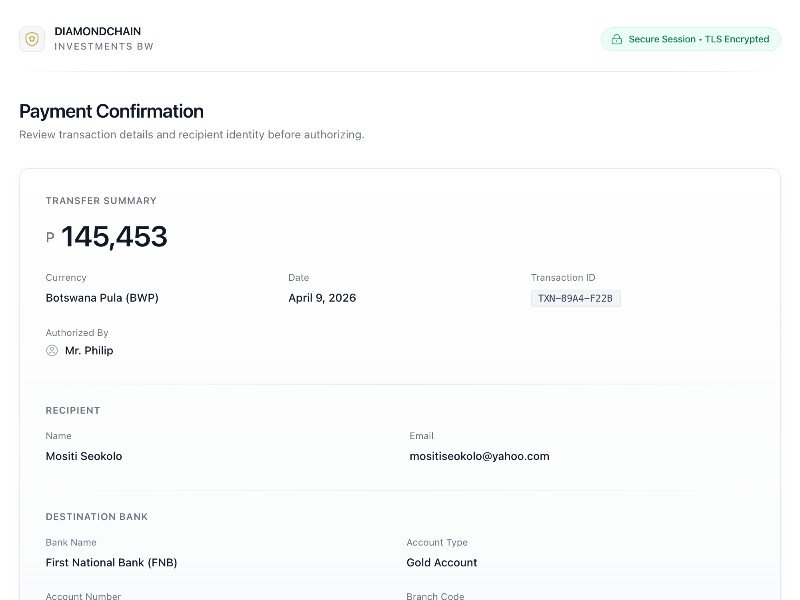Image resolution: width=800 pixels, height=600 pixels.
Task: Click the Destination Bank section header
Action: [x=97, y=517]
